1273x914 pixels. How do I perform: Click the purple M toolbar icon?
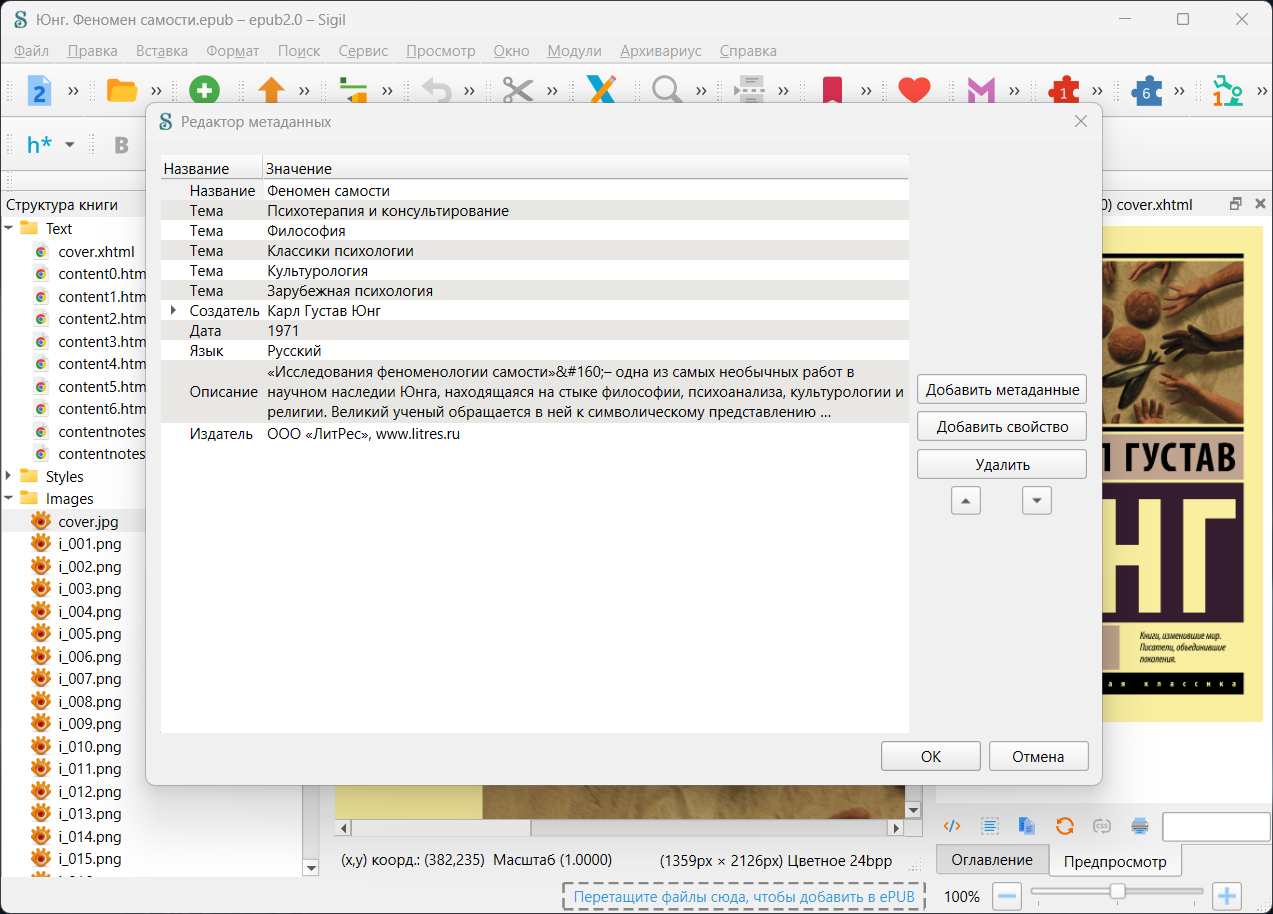(981, 91)
